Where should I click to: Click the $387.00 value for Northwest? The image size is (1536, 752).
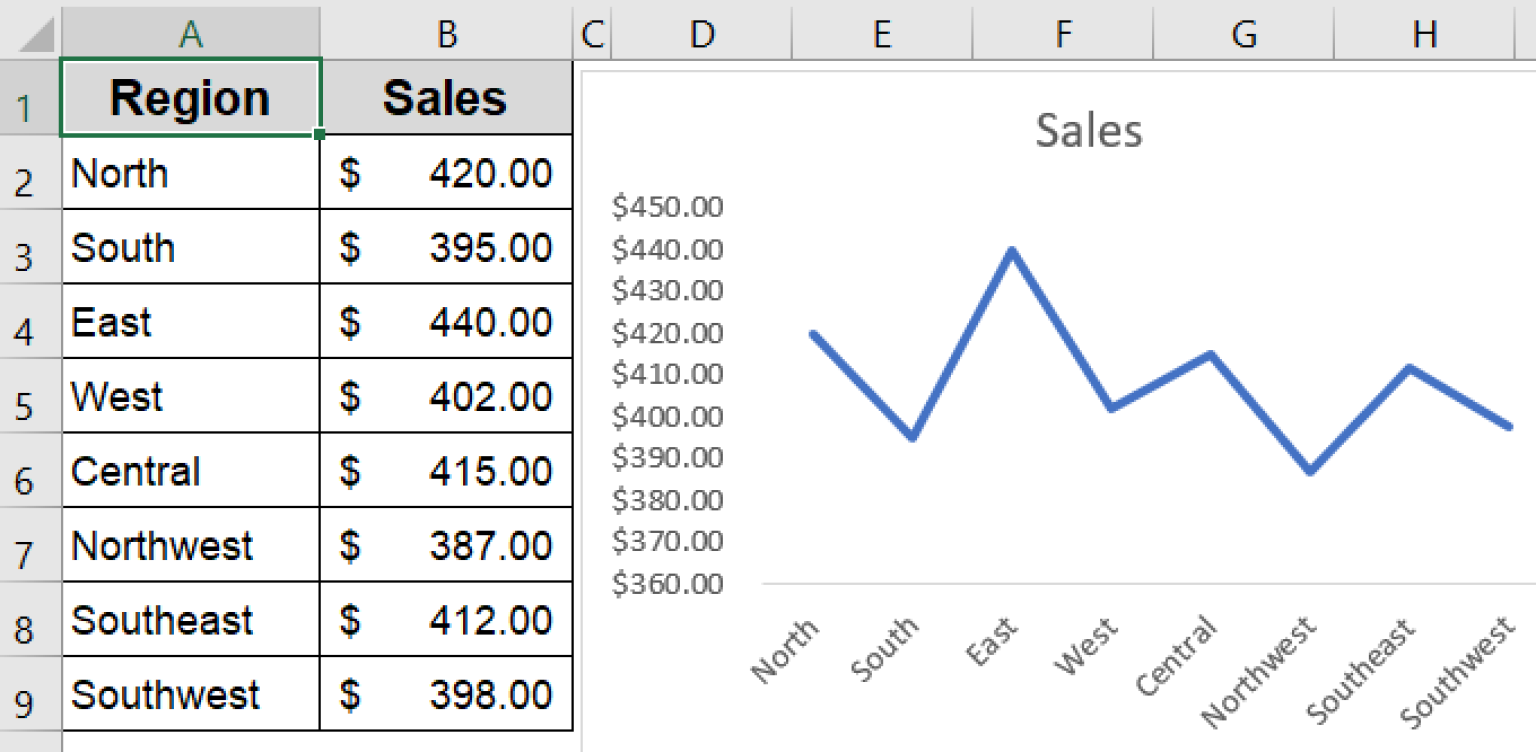pos(446,545)
